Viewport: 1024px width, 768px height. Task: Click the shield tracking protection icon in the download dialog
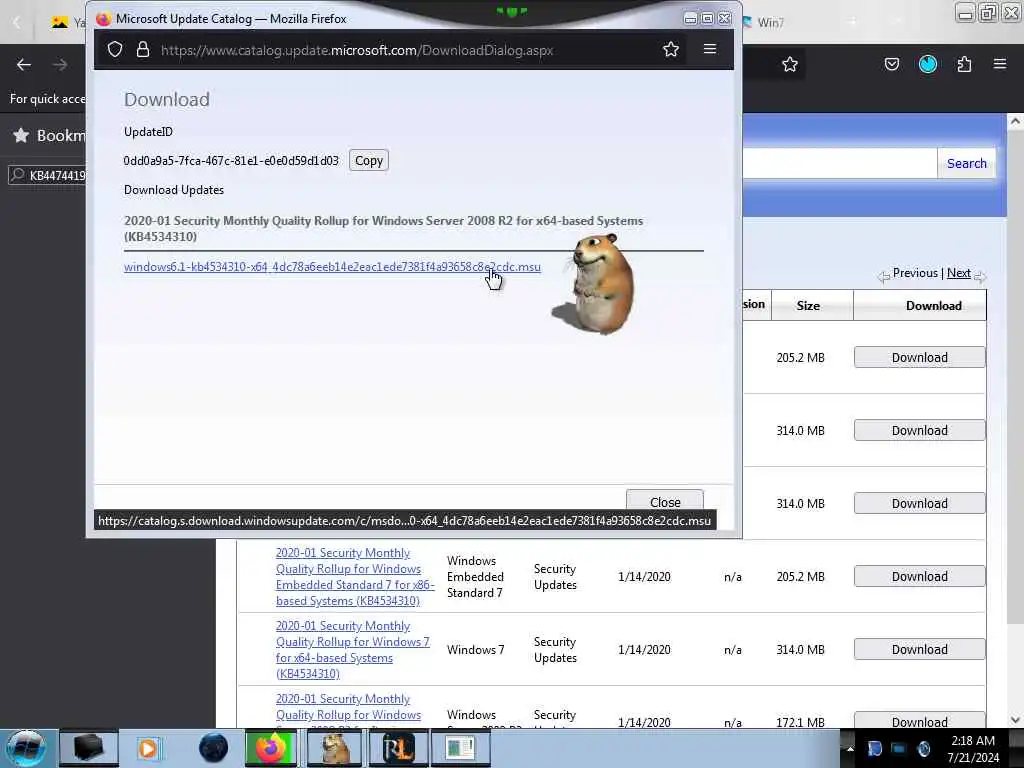(x=115, y=50)
